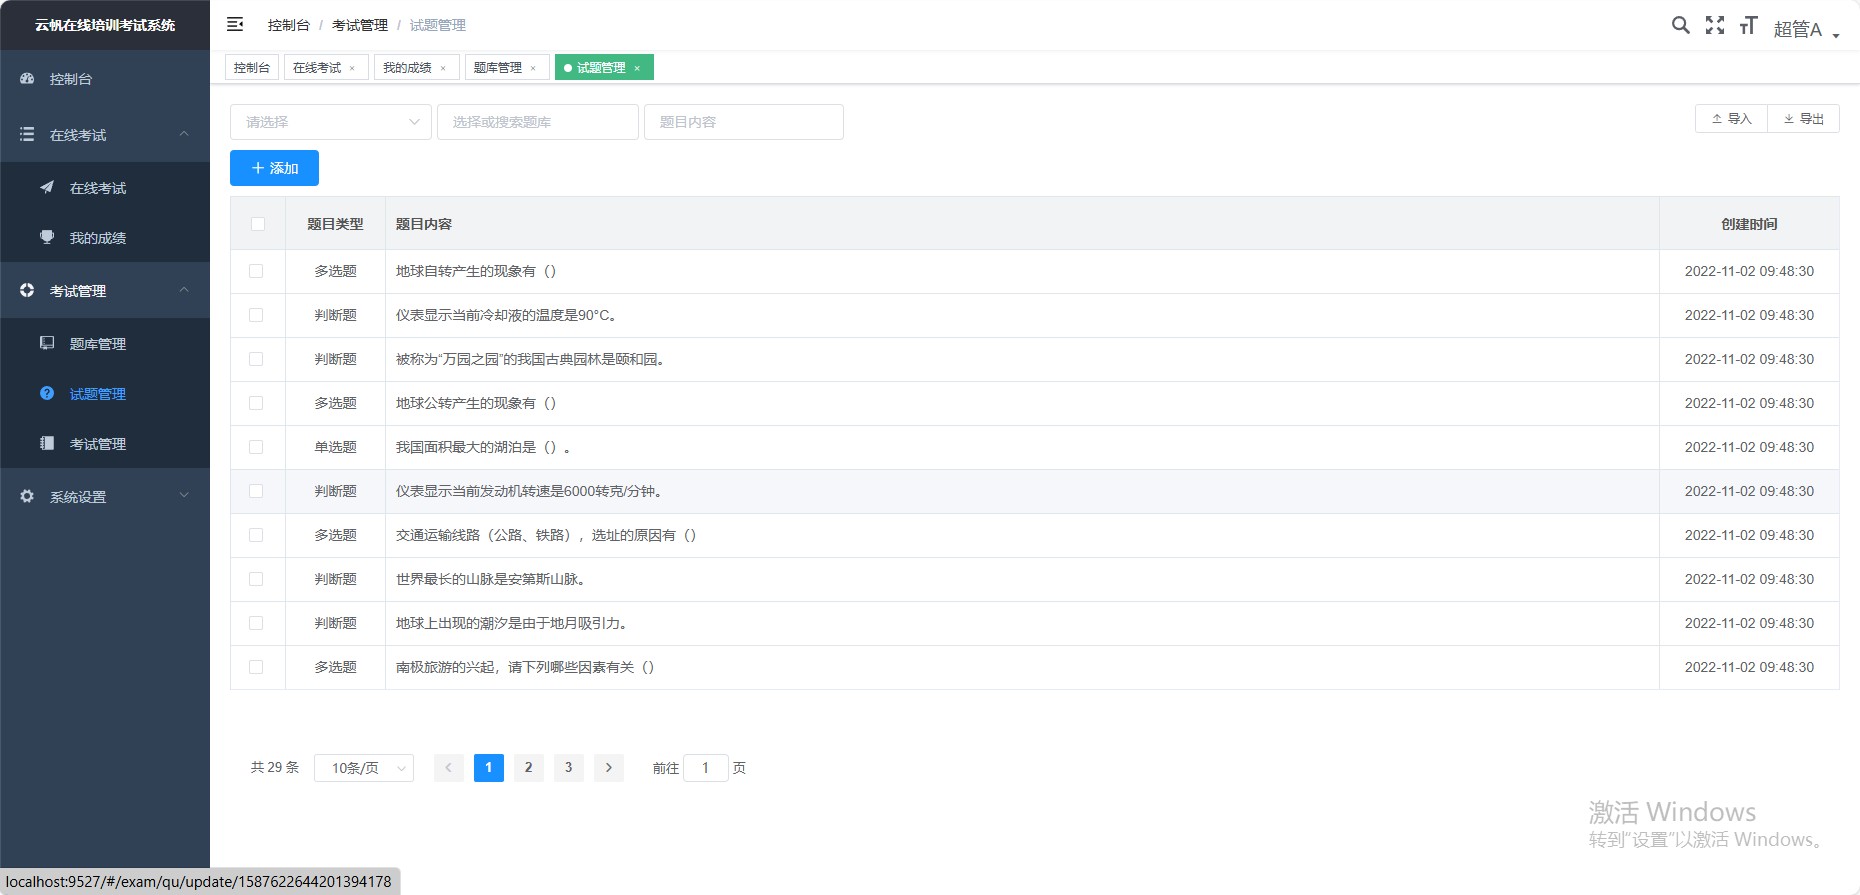Go to the next page arrow

pos(609,767)
